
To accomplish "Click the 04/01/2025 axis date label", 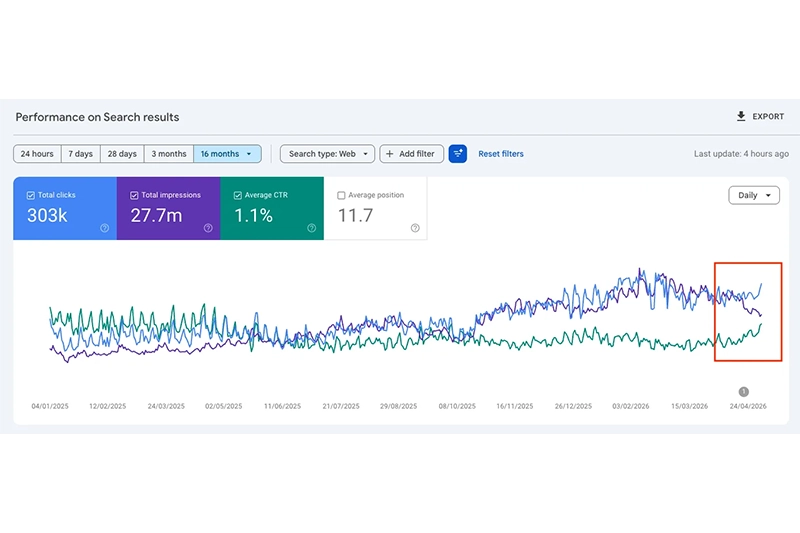I will [50, 407].
